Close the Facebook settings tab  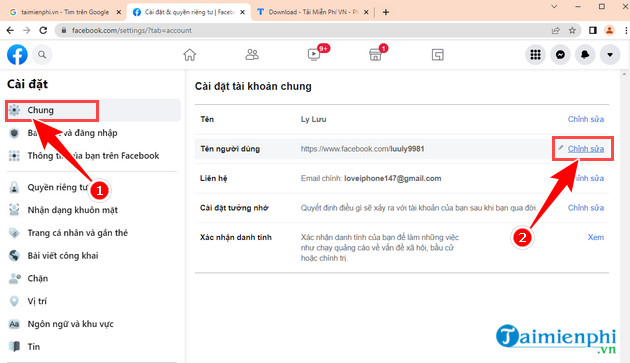pyautogui.click(x=242, y=12)
